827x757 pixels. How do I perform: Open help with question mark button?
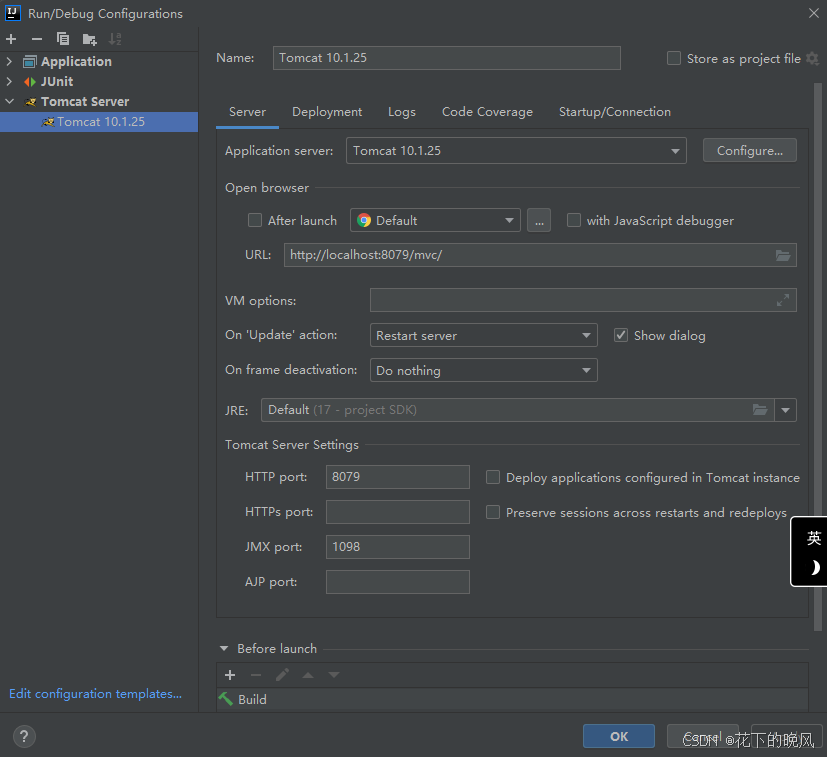pyautogui.click(x=24, y=736)
